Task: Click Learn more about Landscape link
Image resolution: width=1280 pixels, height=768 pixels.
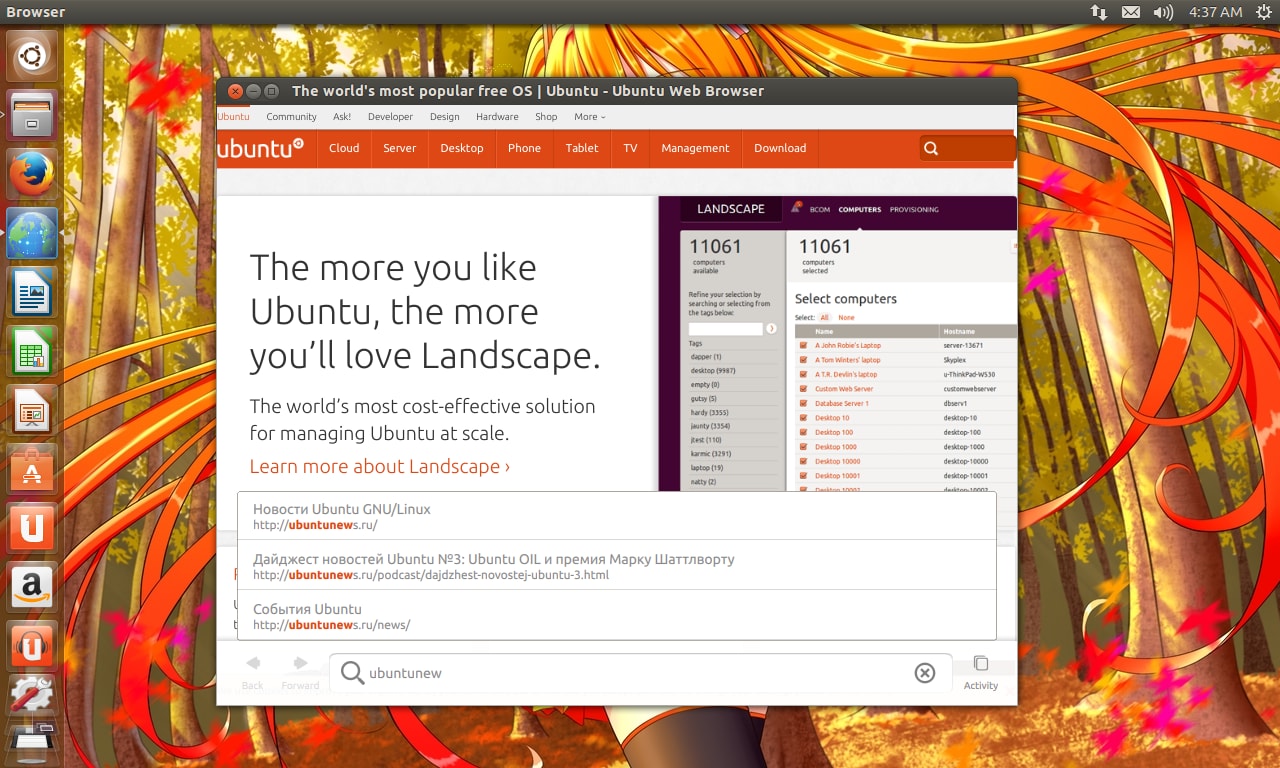Action: click(380, 466)
